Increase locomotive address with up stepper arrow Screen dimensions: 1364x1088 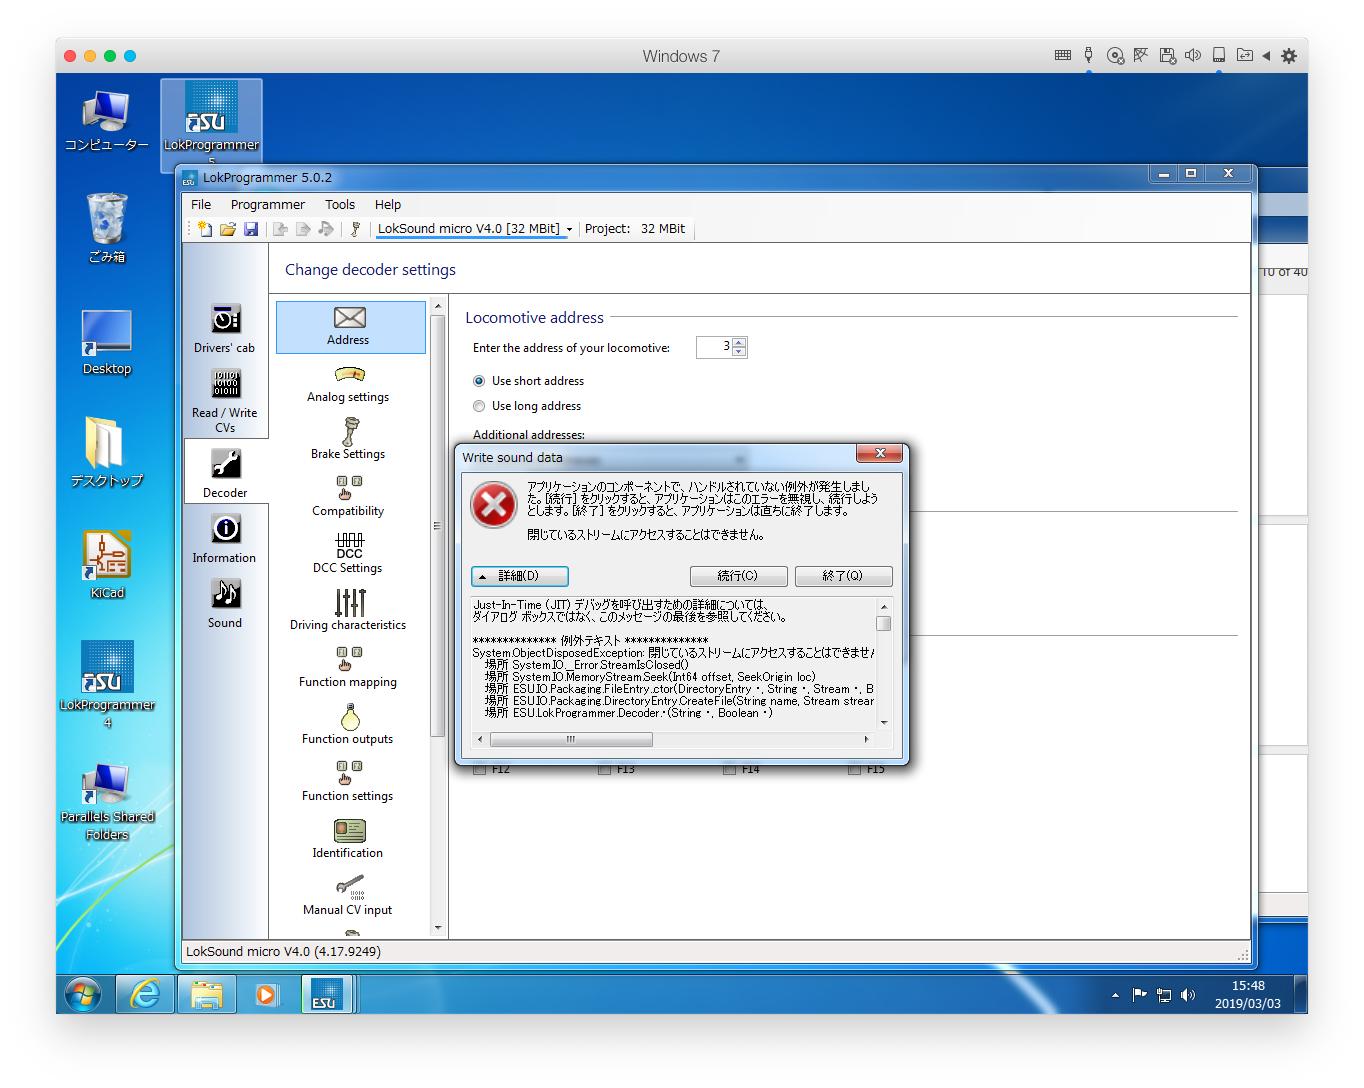(x=739, y=342)
